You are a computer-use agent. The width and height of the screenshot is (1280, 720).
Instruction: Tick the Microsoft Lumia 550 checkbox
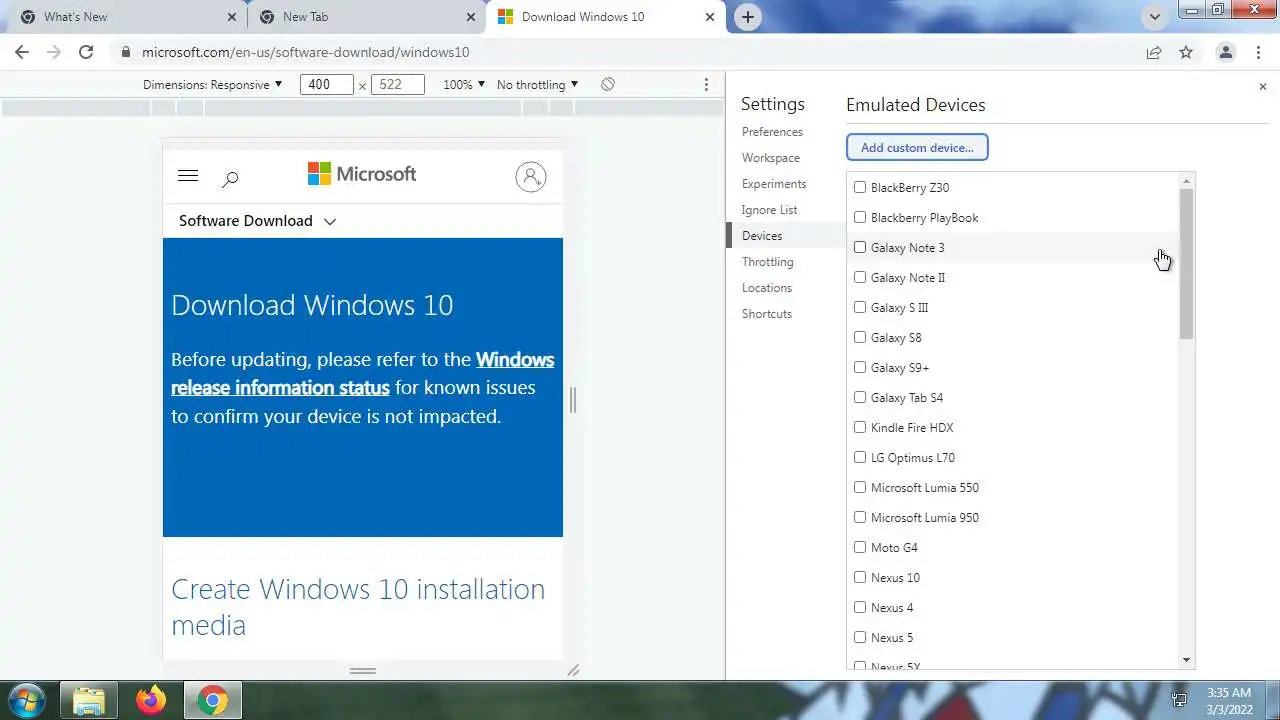(860, 487)
